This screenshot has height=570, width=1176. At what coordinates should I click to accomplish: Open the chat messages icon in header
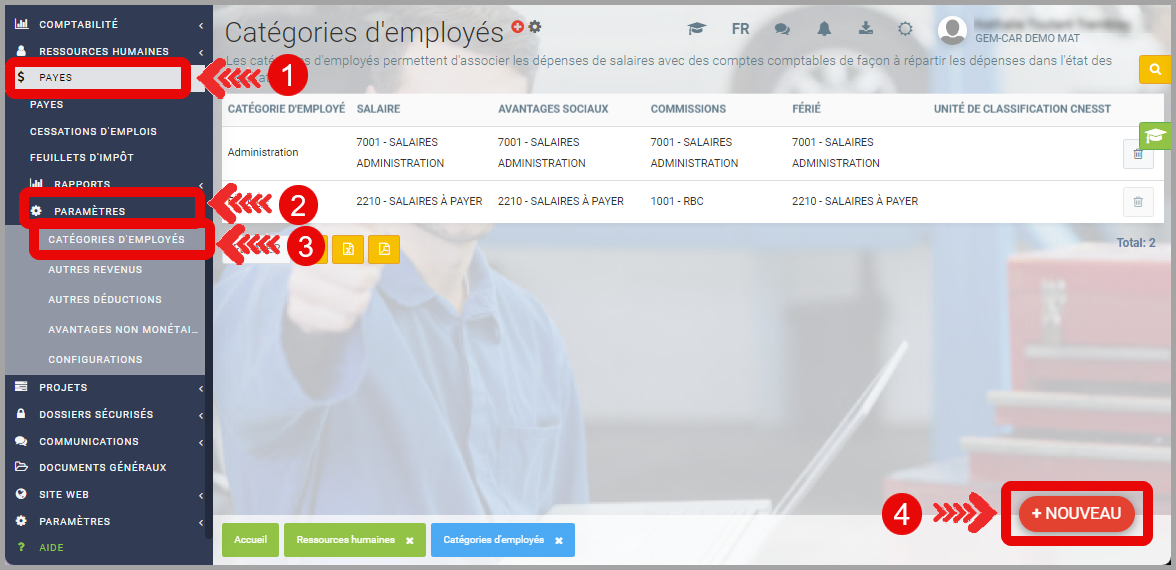click(x=782, y=29)
